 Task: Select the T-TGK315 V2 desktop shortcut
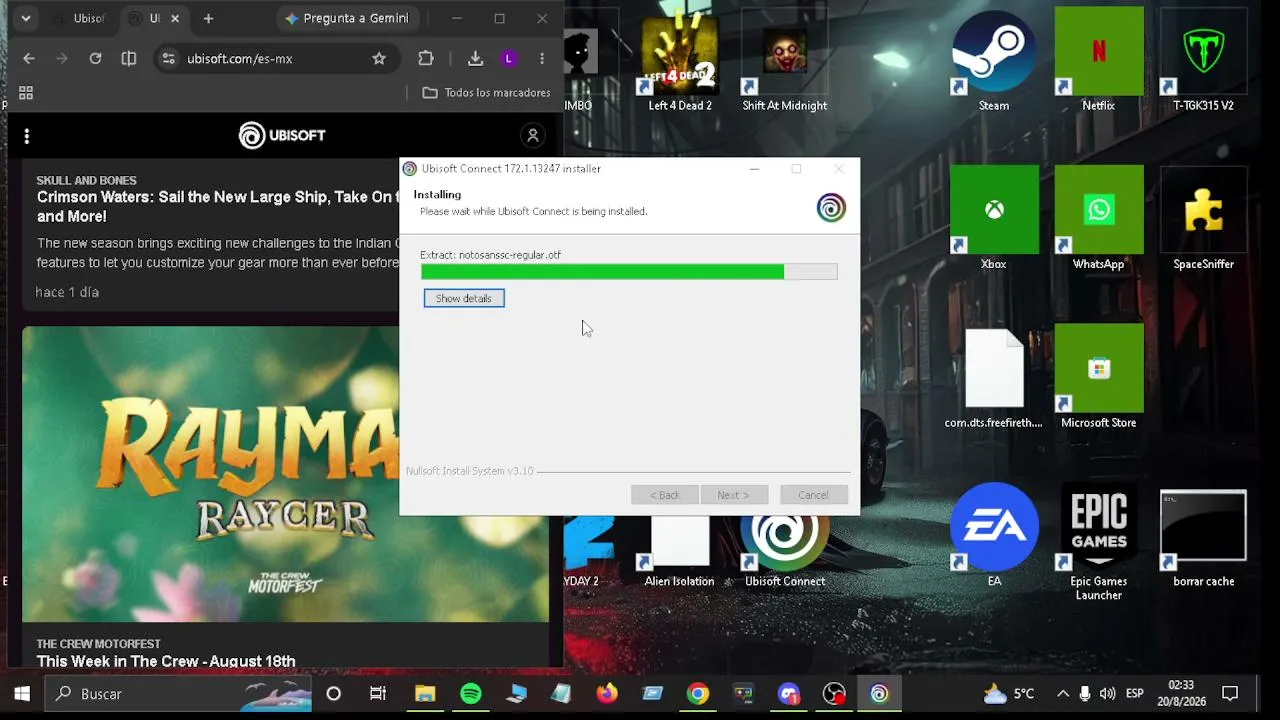(1203, 60)
